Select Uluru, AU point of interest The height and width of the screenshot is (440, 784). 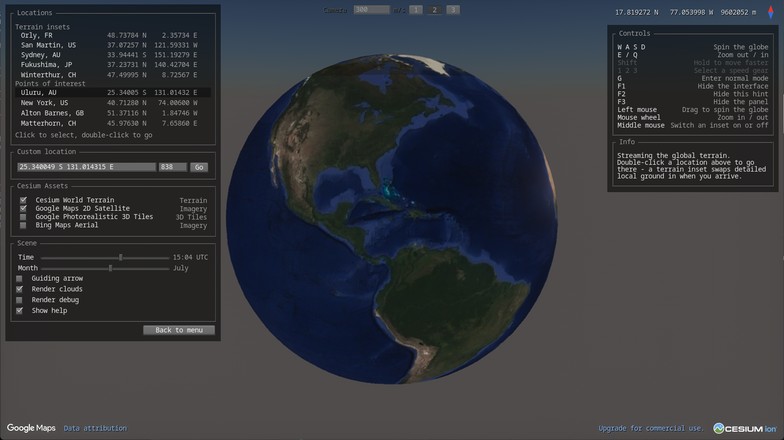pyautogui.click(x=112, y=92)
